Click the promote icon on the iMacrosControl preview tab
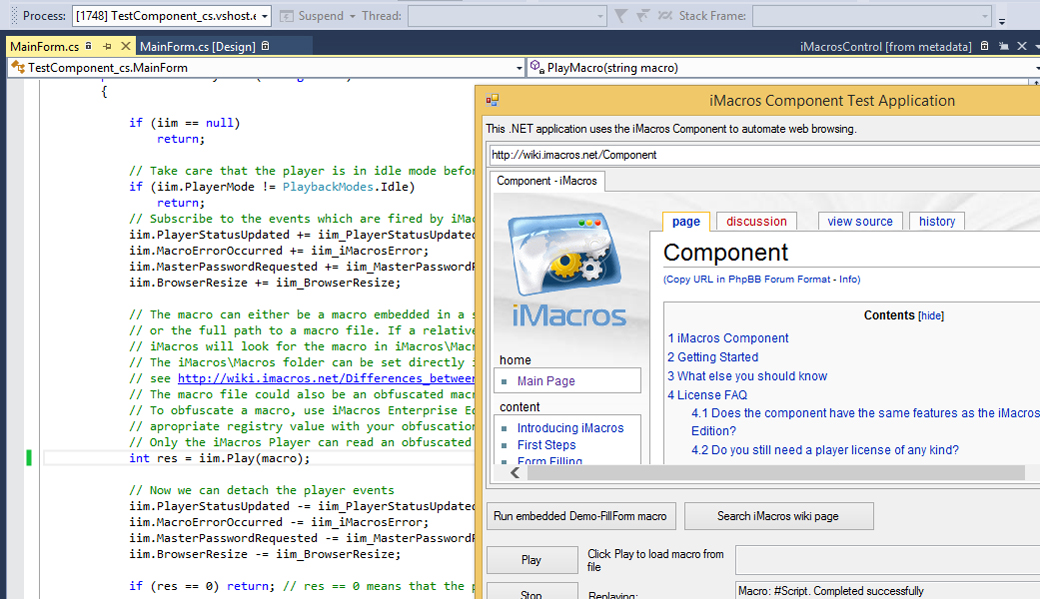 click(1004, 46)
